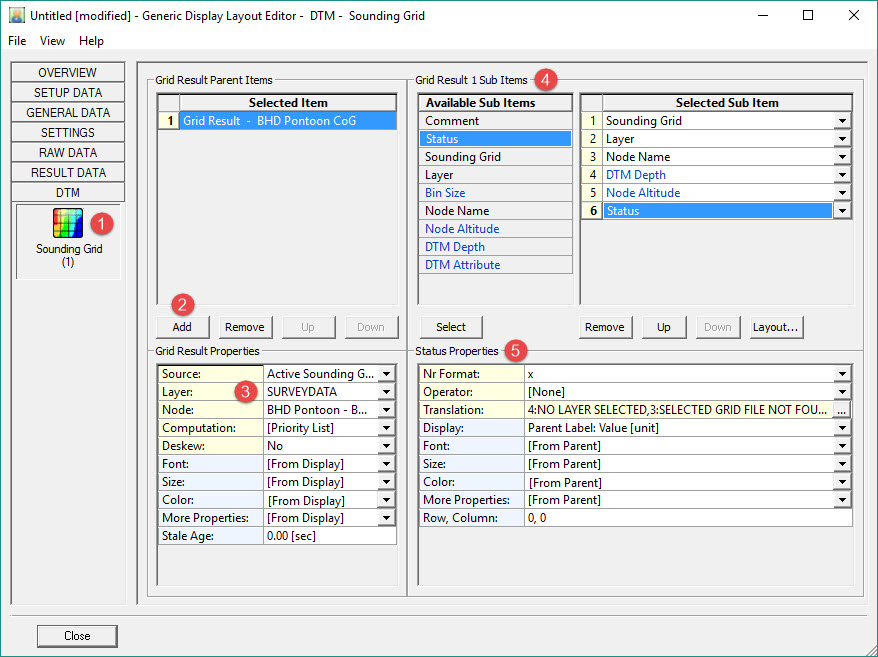Open the Help menu
The height and width of the screenshot is (657, 878).
tap(91, 41)
